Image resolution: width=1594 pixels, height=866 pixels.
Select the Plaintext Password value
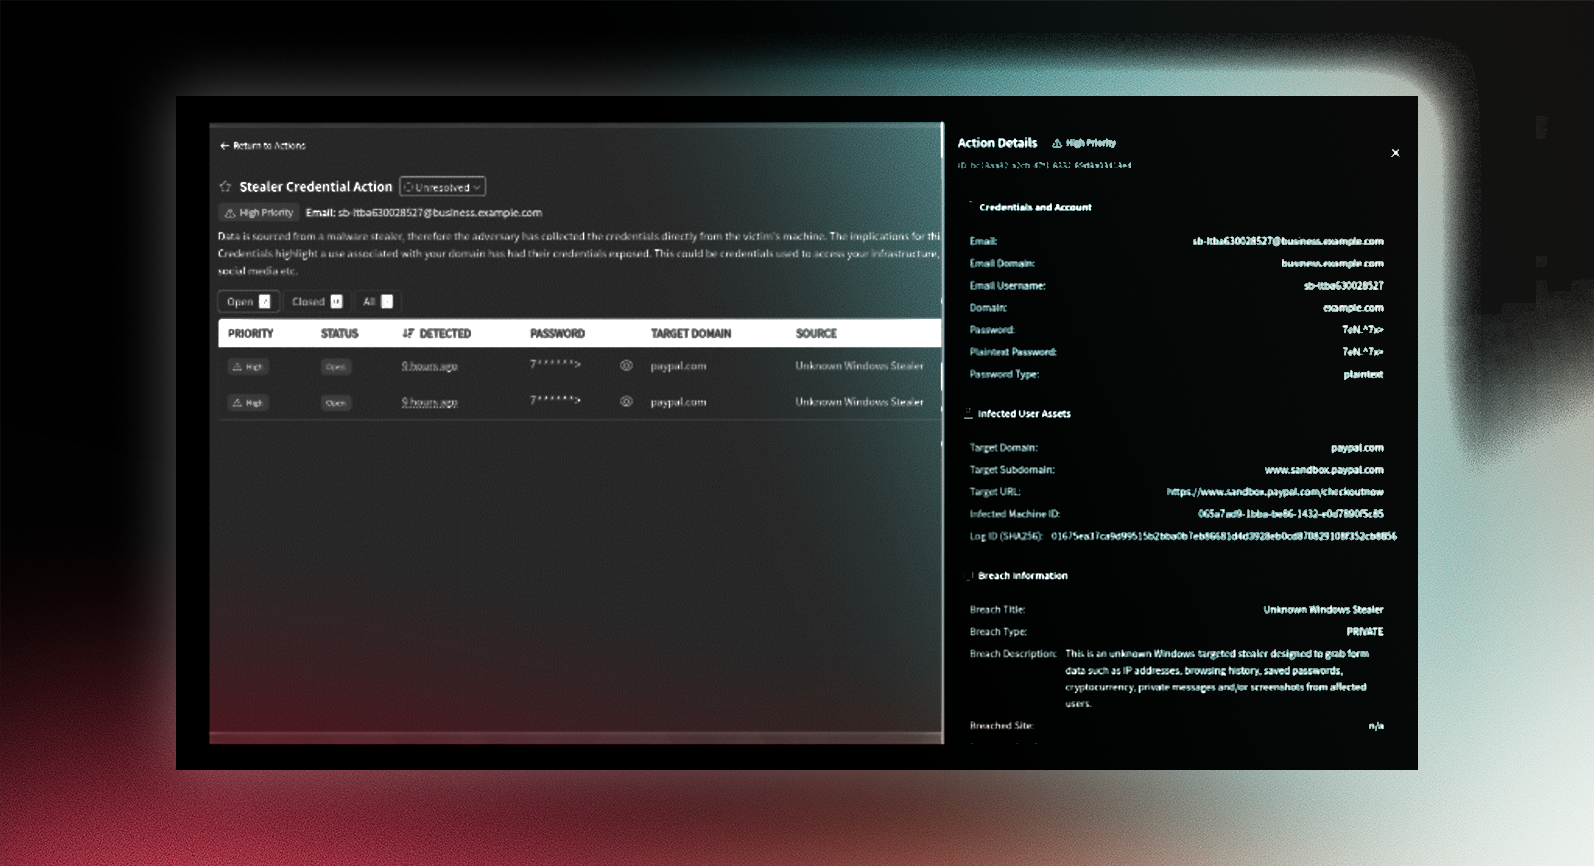pos(1363,352)
